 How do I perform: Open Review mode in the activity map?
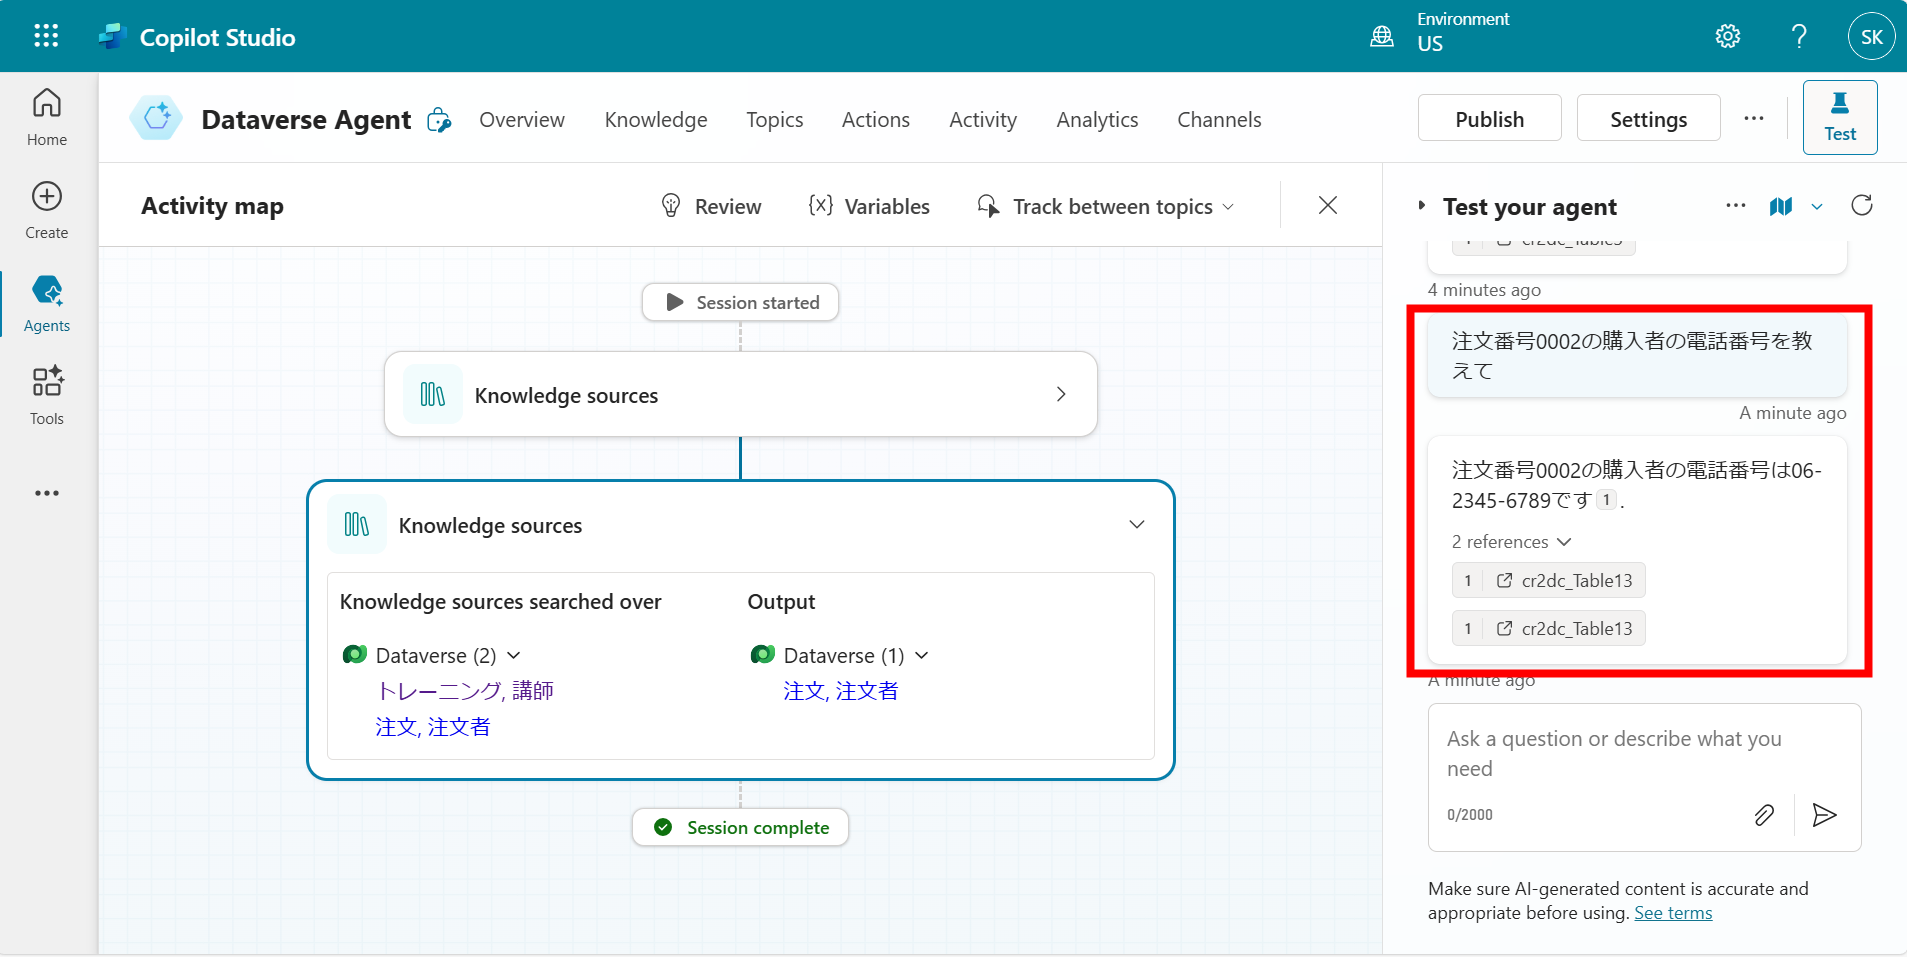[711, 206]
